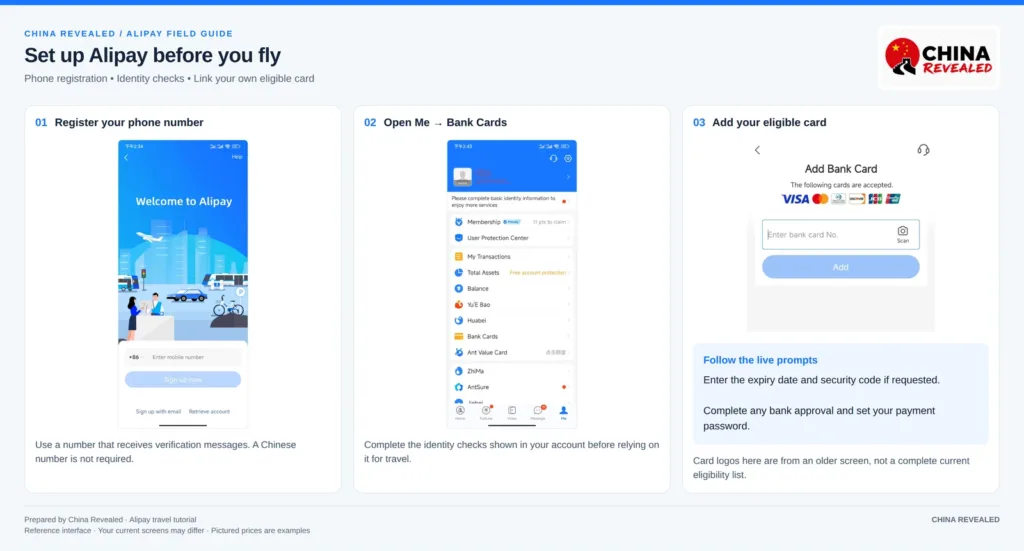Image resolution: width=1024 pixels, height=551 pixels.
Task: Tap back arrow on Welcome to Alipay screen
Action: [126, 157]
